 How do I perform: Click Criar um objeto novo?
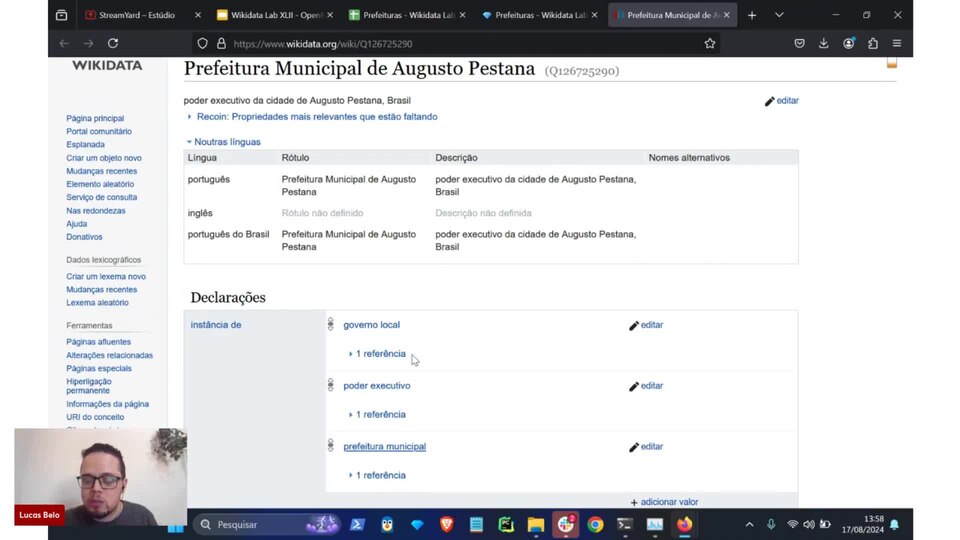pos(103,158)
